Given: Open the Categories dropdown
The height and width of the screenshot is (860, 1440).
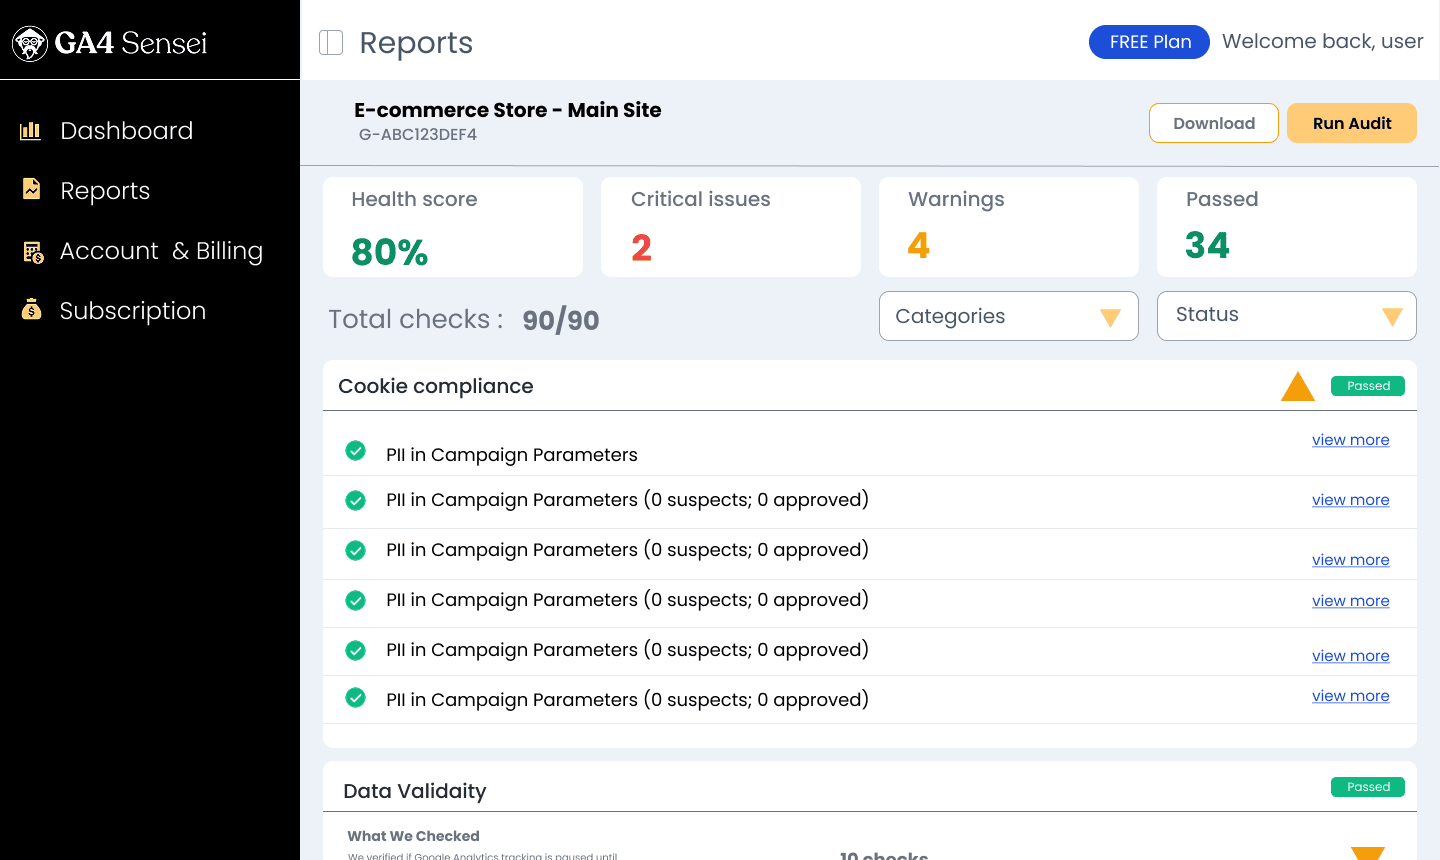Looking at the screenshot, I should [x=1008, y=316].
